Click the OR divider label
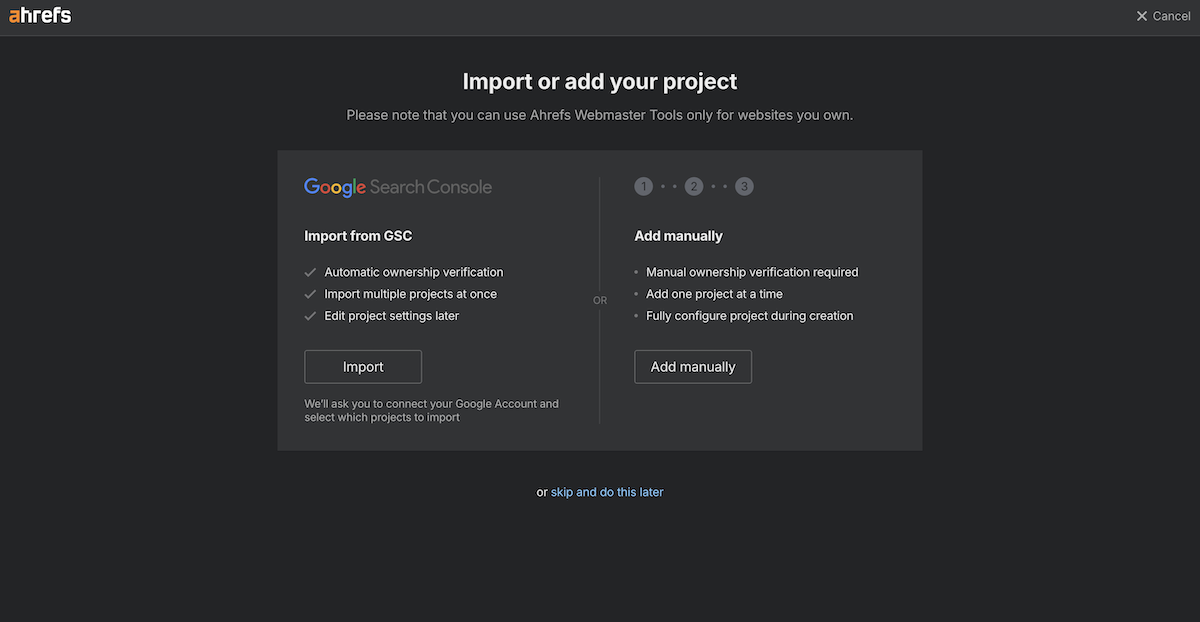The width and height of the screenshot is (1200, 622). pos(600,299)
